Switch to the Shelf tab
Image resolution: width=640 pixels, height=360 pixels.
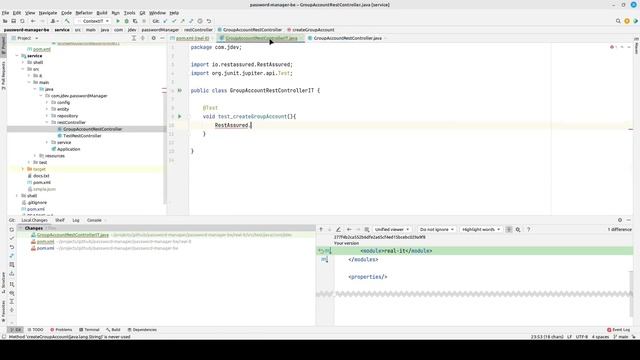pyautogui.click(x=60, y=220)
